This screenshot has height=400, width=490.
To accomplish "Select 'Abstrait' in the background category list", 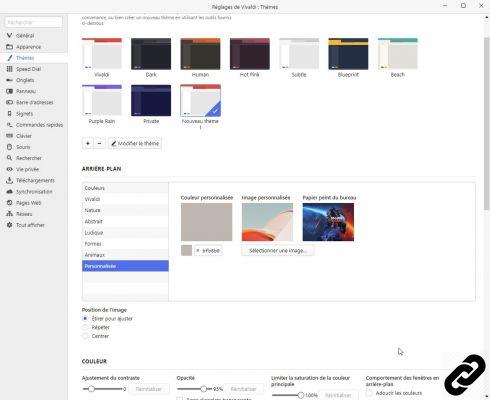I will (125, 221).
